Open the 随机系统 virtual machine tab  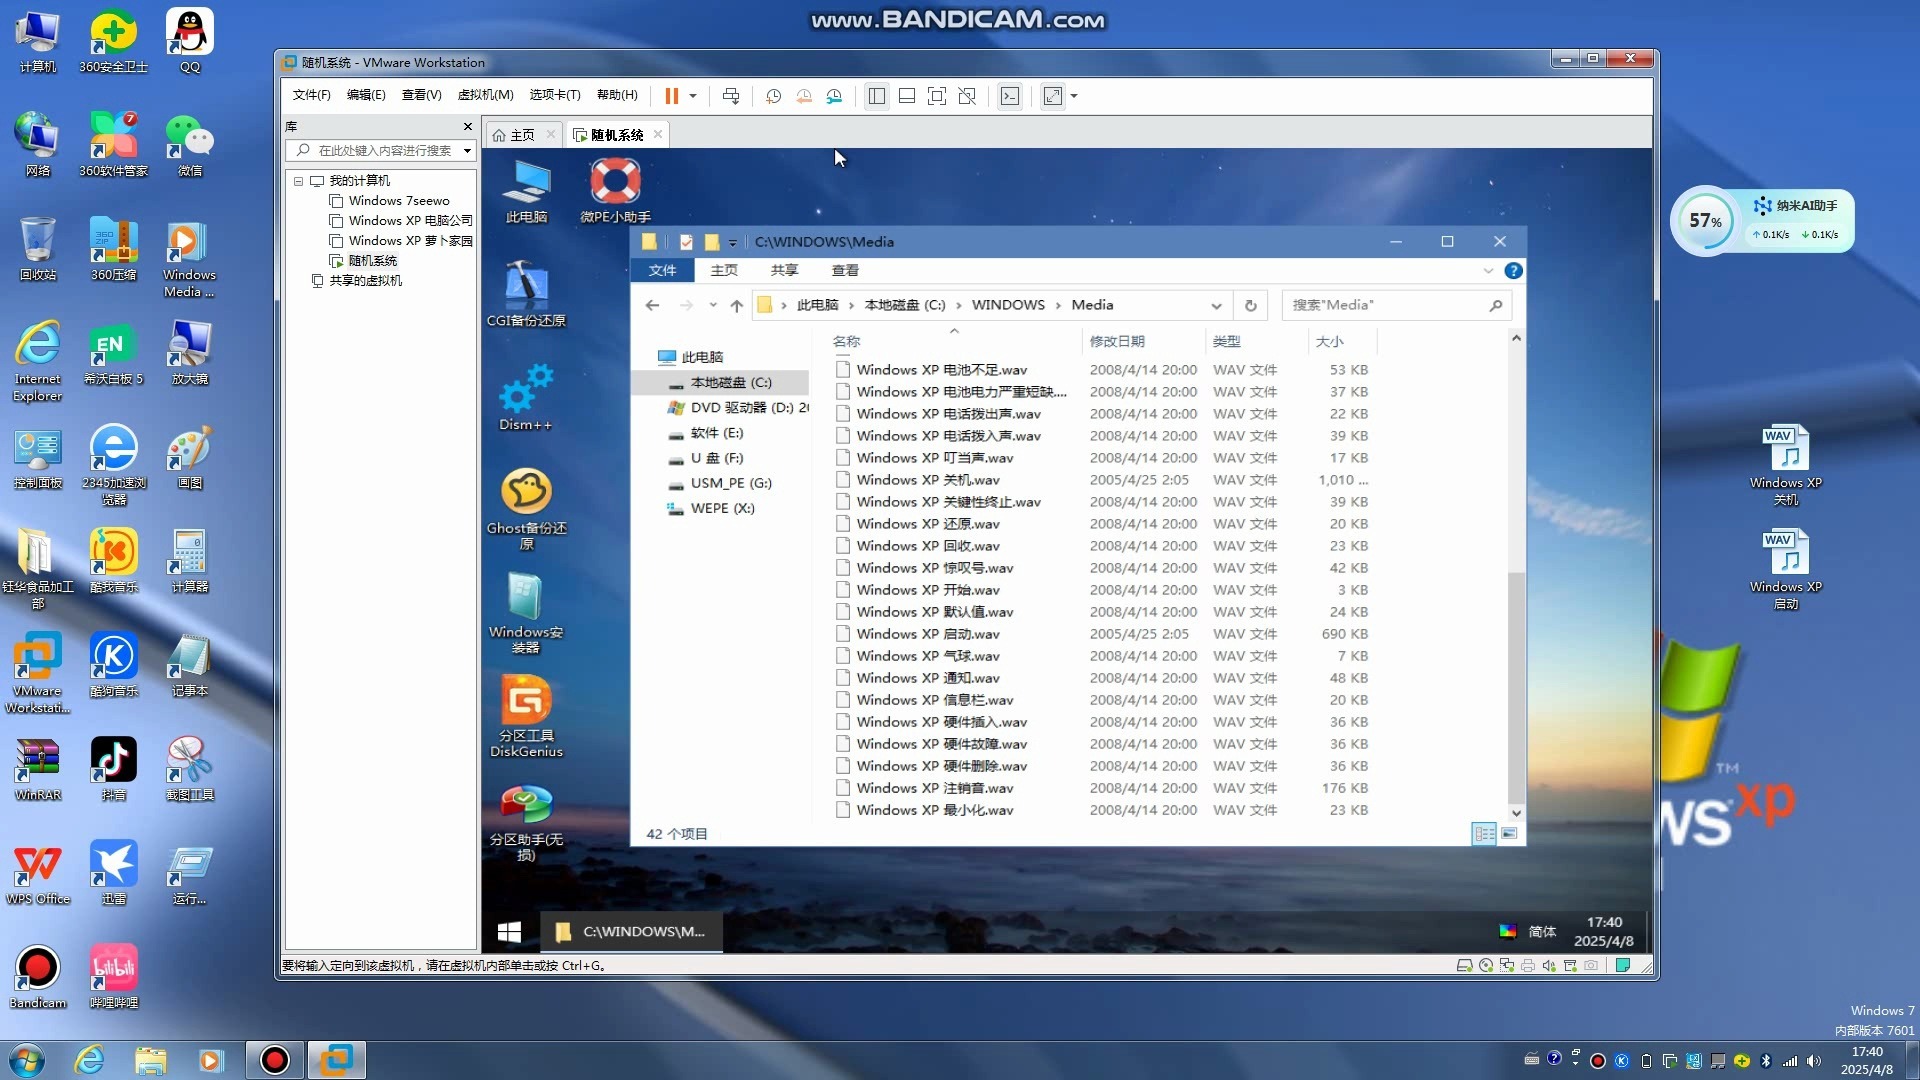point(614,134)
